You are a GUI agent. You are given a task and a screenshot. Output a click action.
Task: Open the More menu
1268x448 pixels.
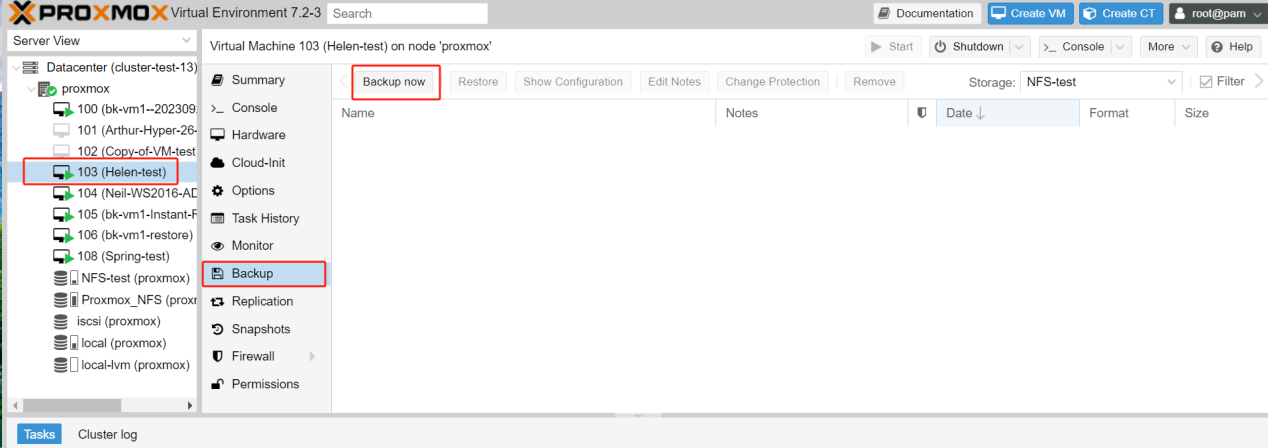point(1168,47)
